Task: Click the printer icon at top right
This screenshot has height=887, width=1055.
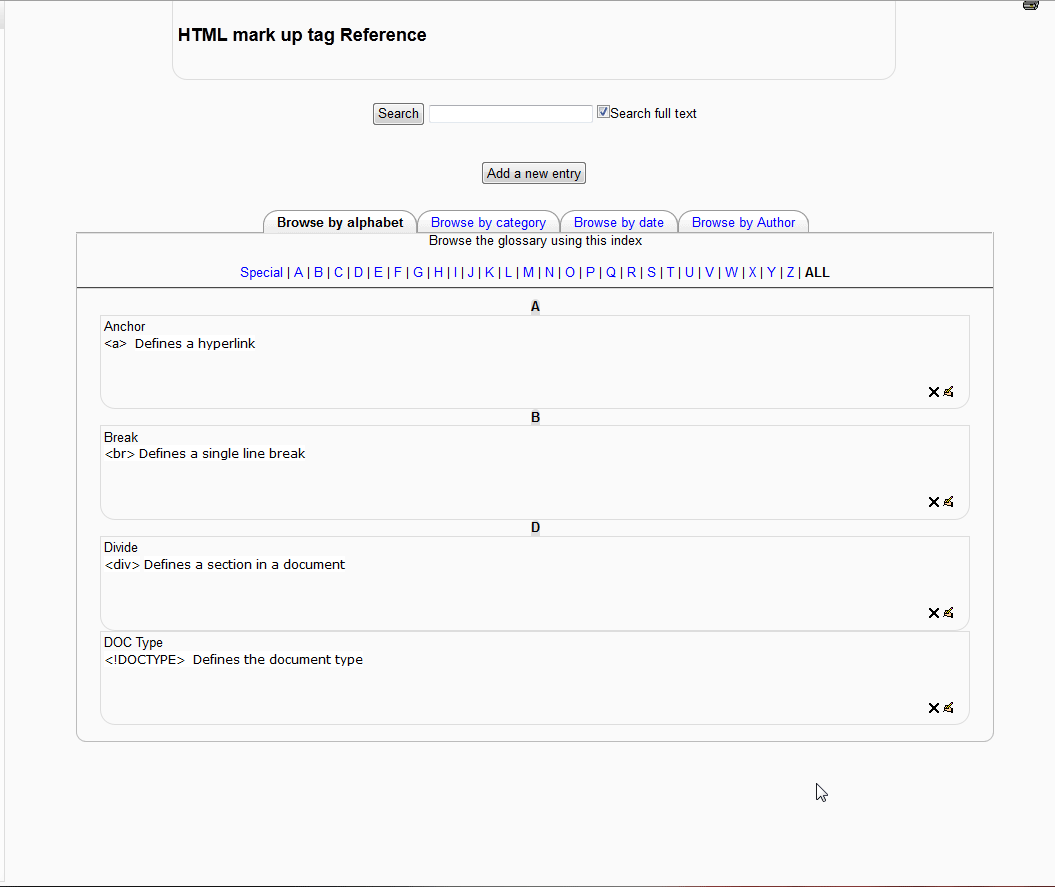Action: pyautogui.click(x=1031, y=5)
